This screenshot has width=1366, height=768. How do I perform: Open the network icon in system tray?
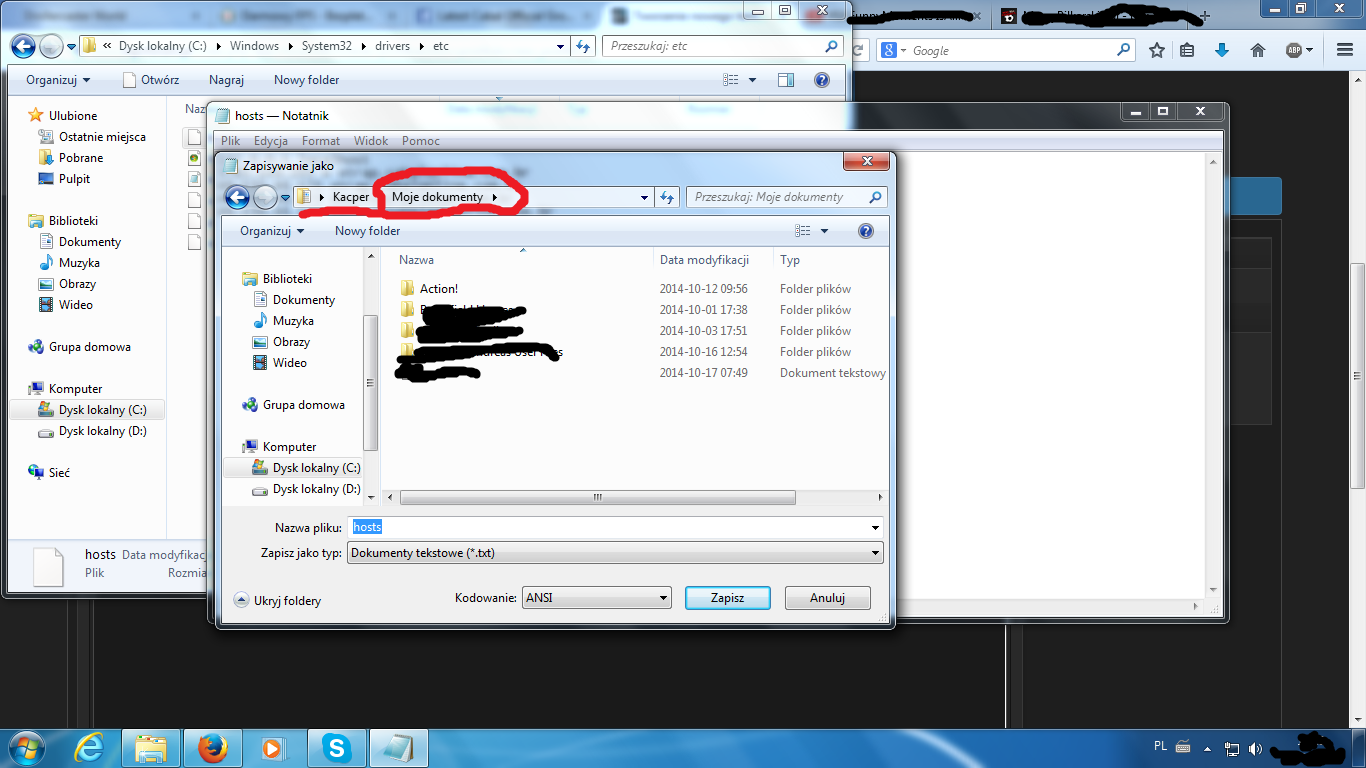(1233, 748)
